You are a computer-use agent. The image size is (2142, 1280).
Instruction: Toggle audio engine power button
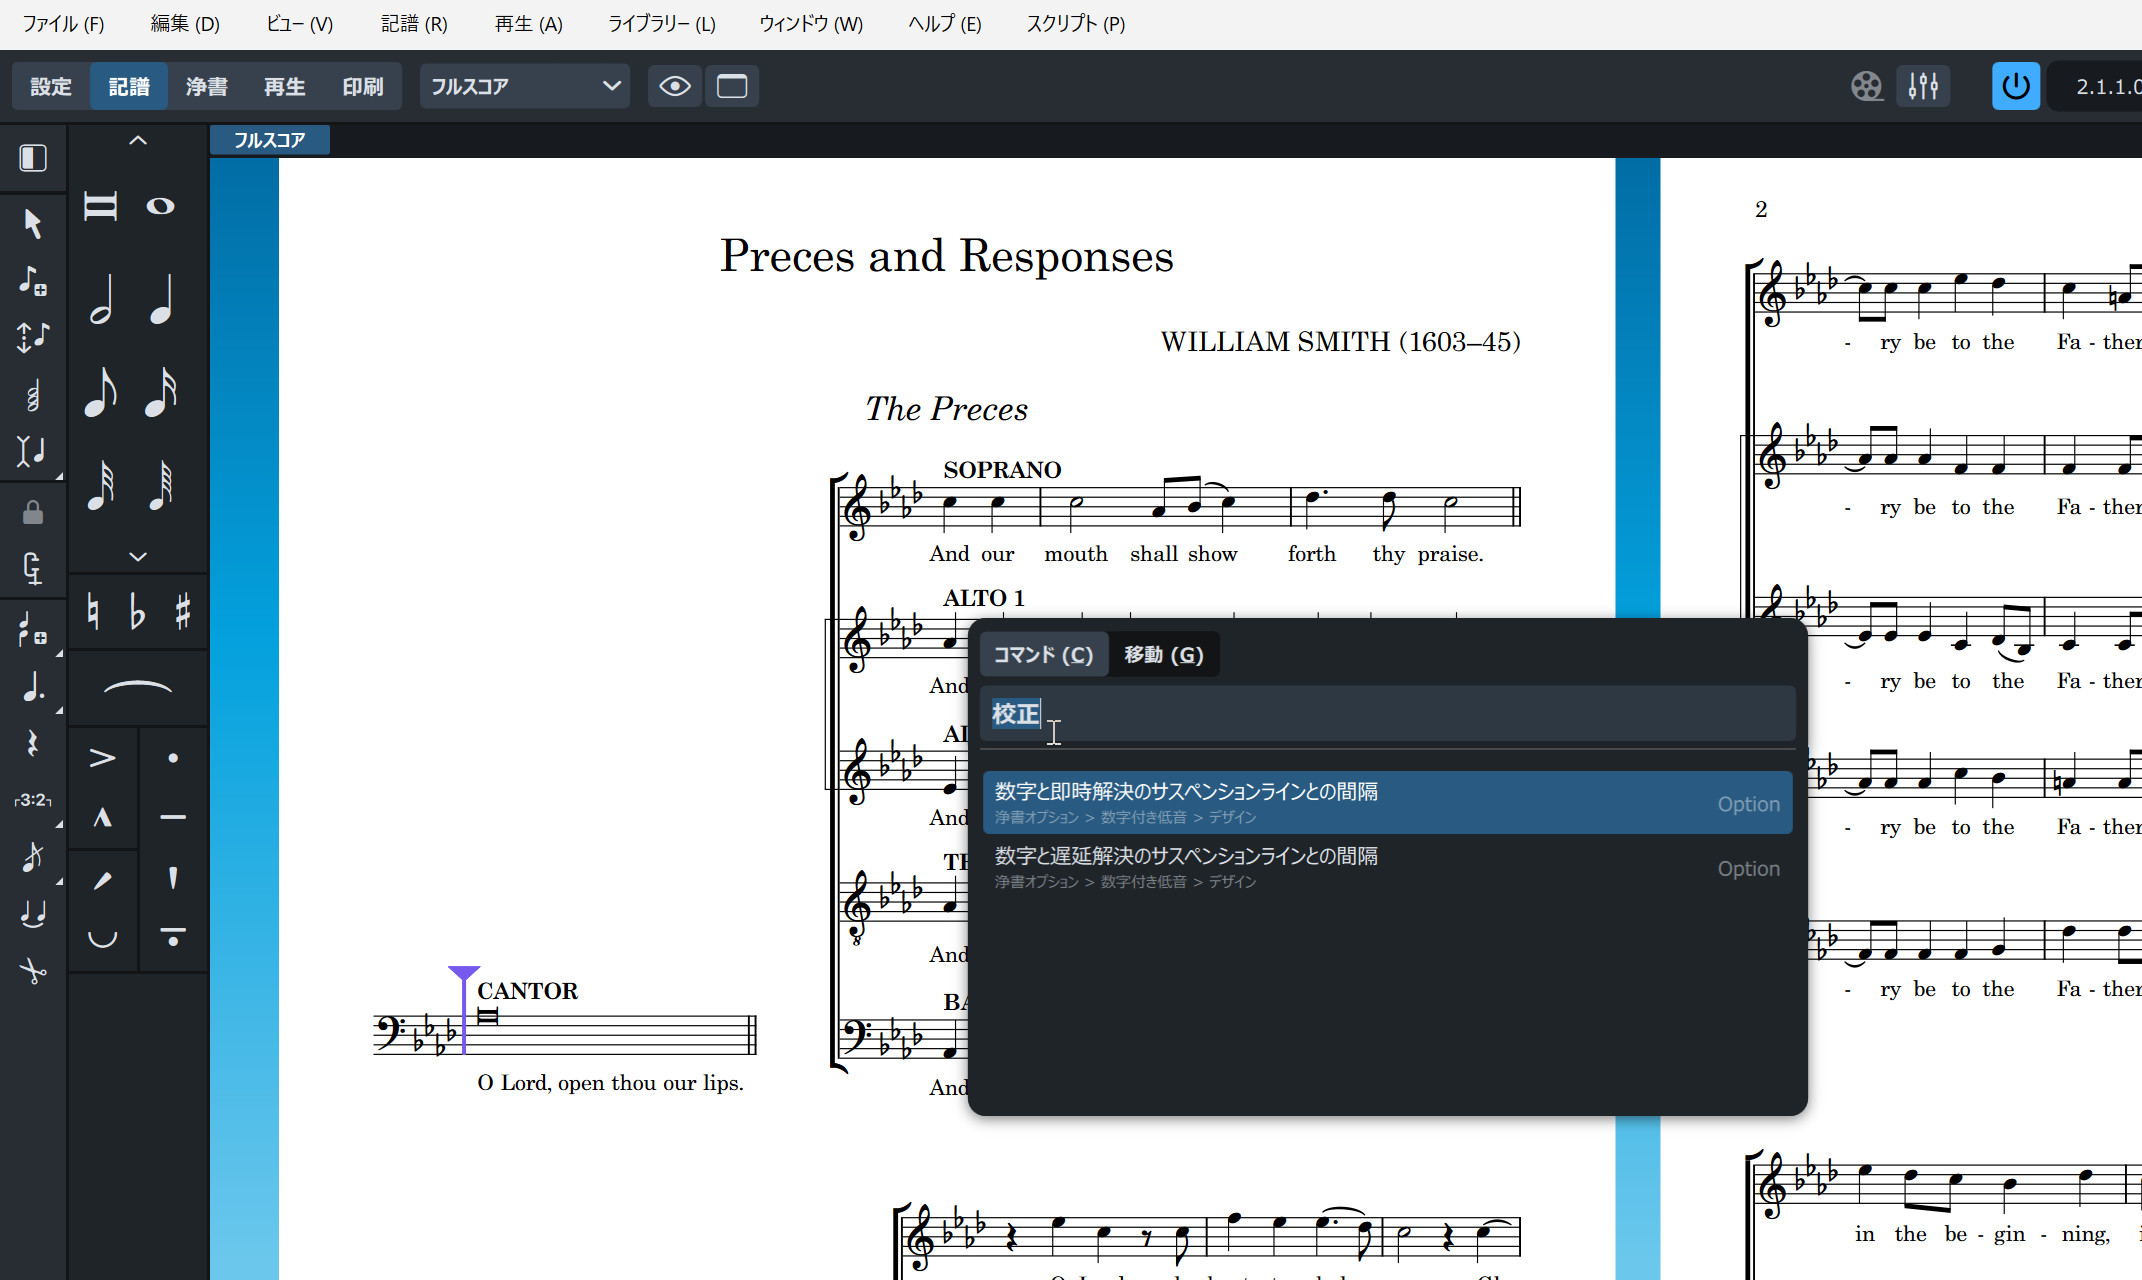[x=2016, y=86]
